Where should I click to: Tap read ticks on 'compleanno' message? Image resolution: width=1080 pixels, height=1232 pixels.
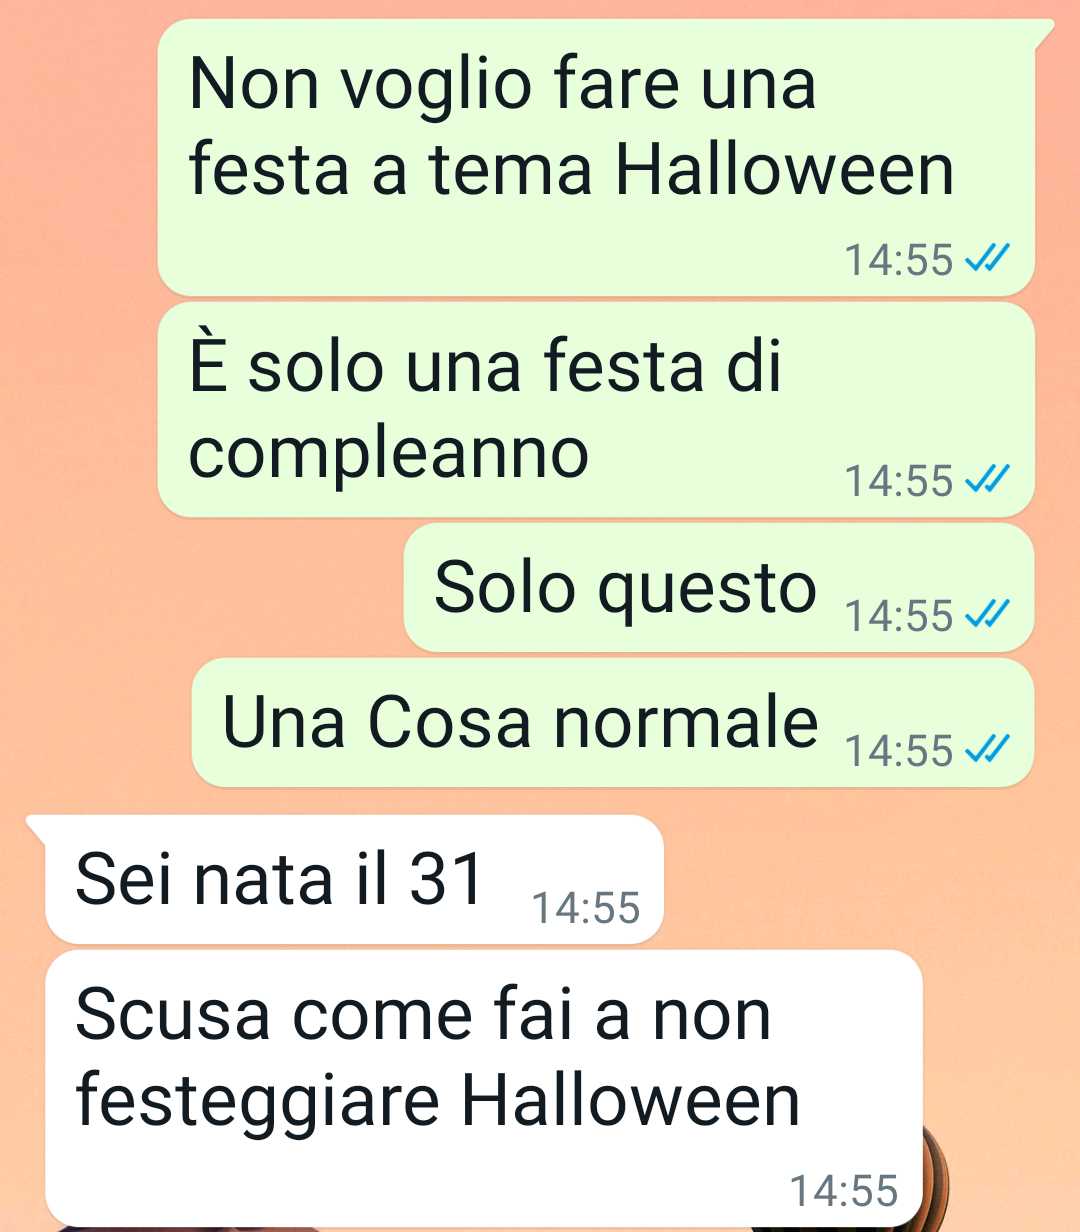pos(987,481)
